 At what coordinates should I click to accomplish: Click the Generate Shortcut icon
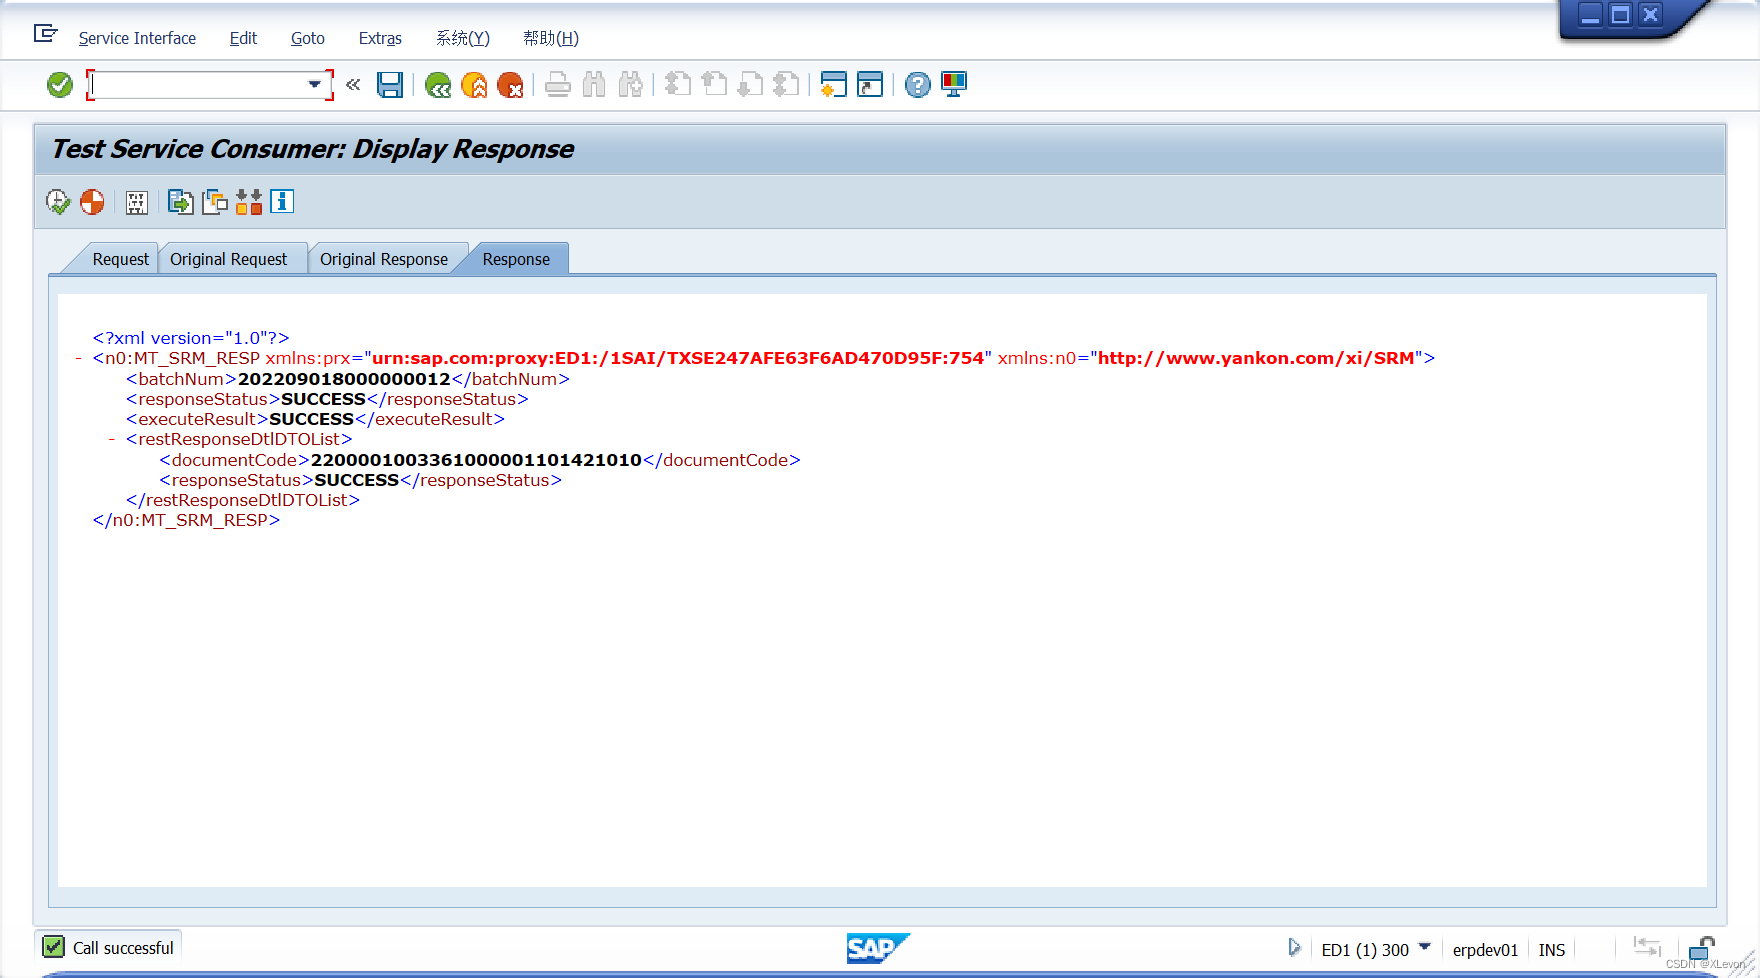tap(870, 85)
